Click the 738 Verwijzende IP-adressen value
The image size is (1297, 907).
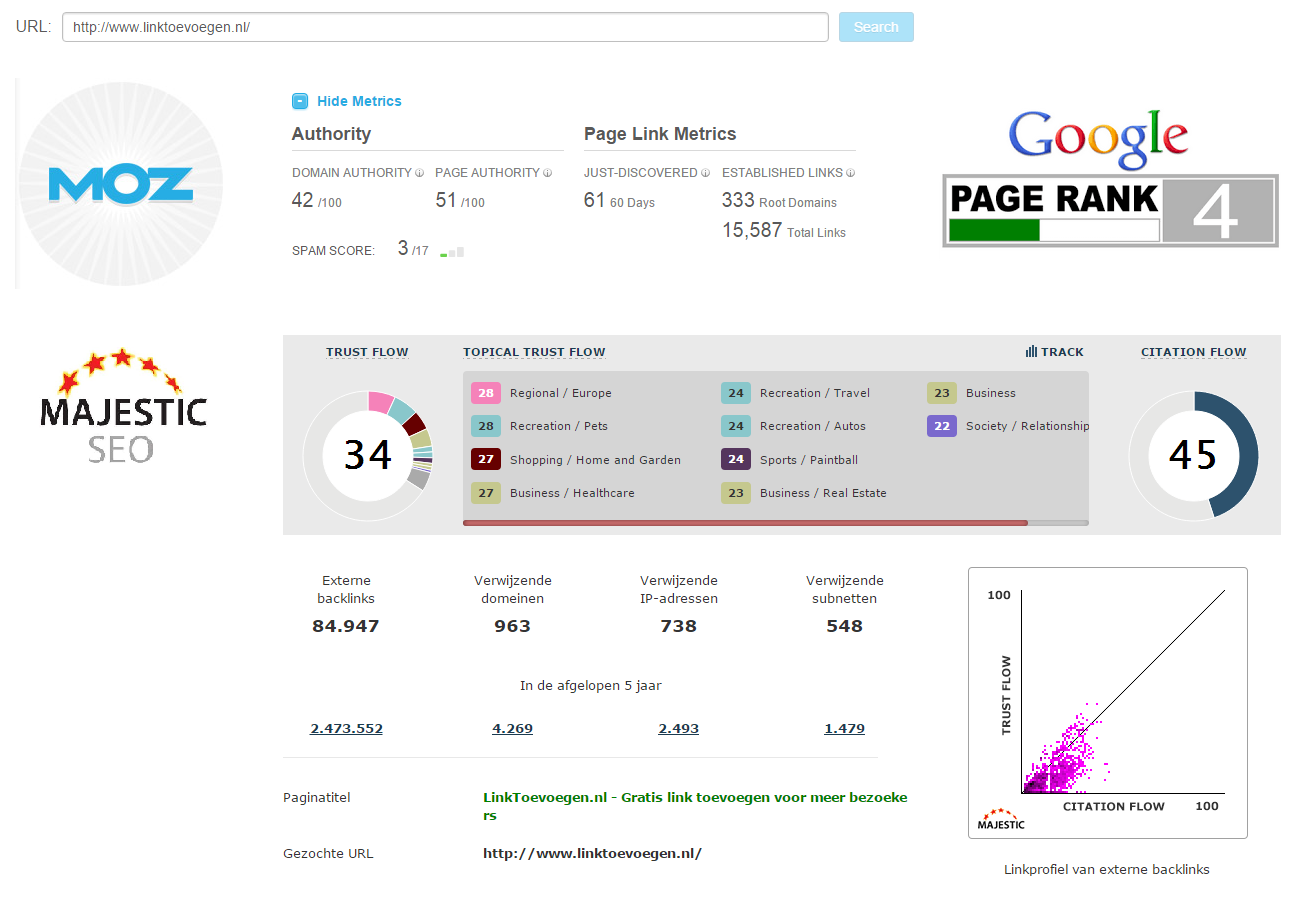coord(678,626)
